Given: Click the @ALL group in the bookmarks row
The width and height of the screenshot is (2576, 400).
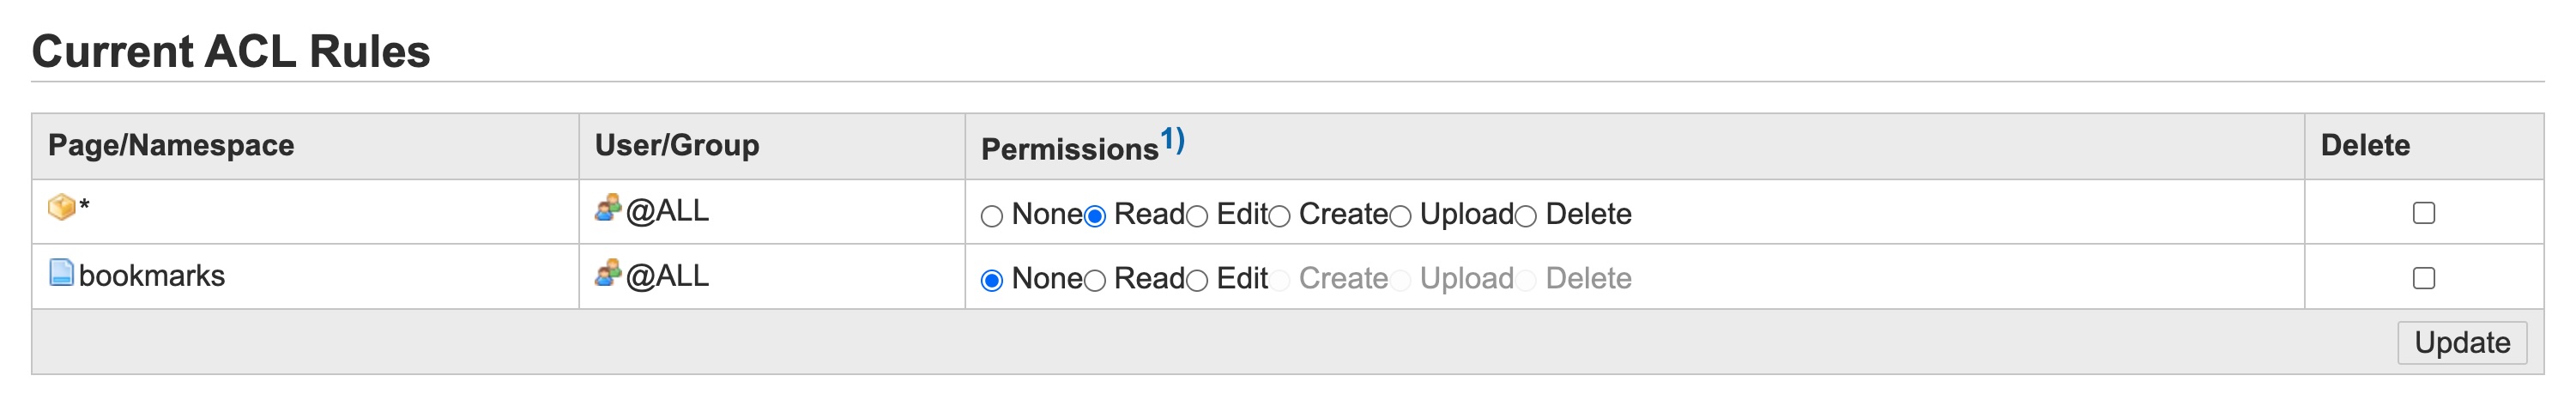Looking at the screenshot, I should tap(667, 276).
